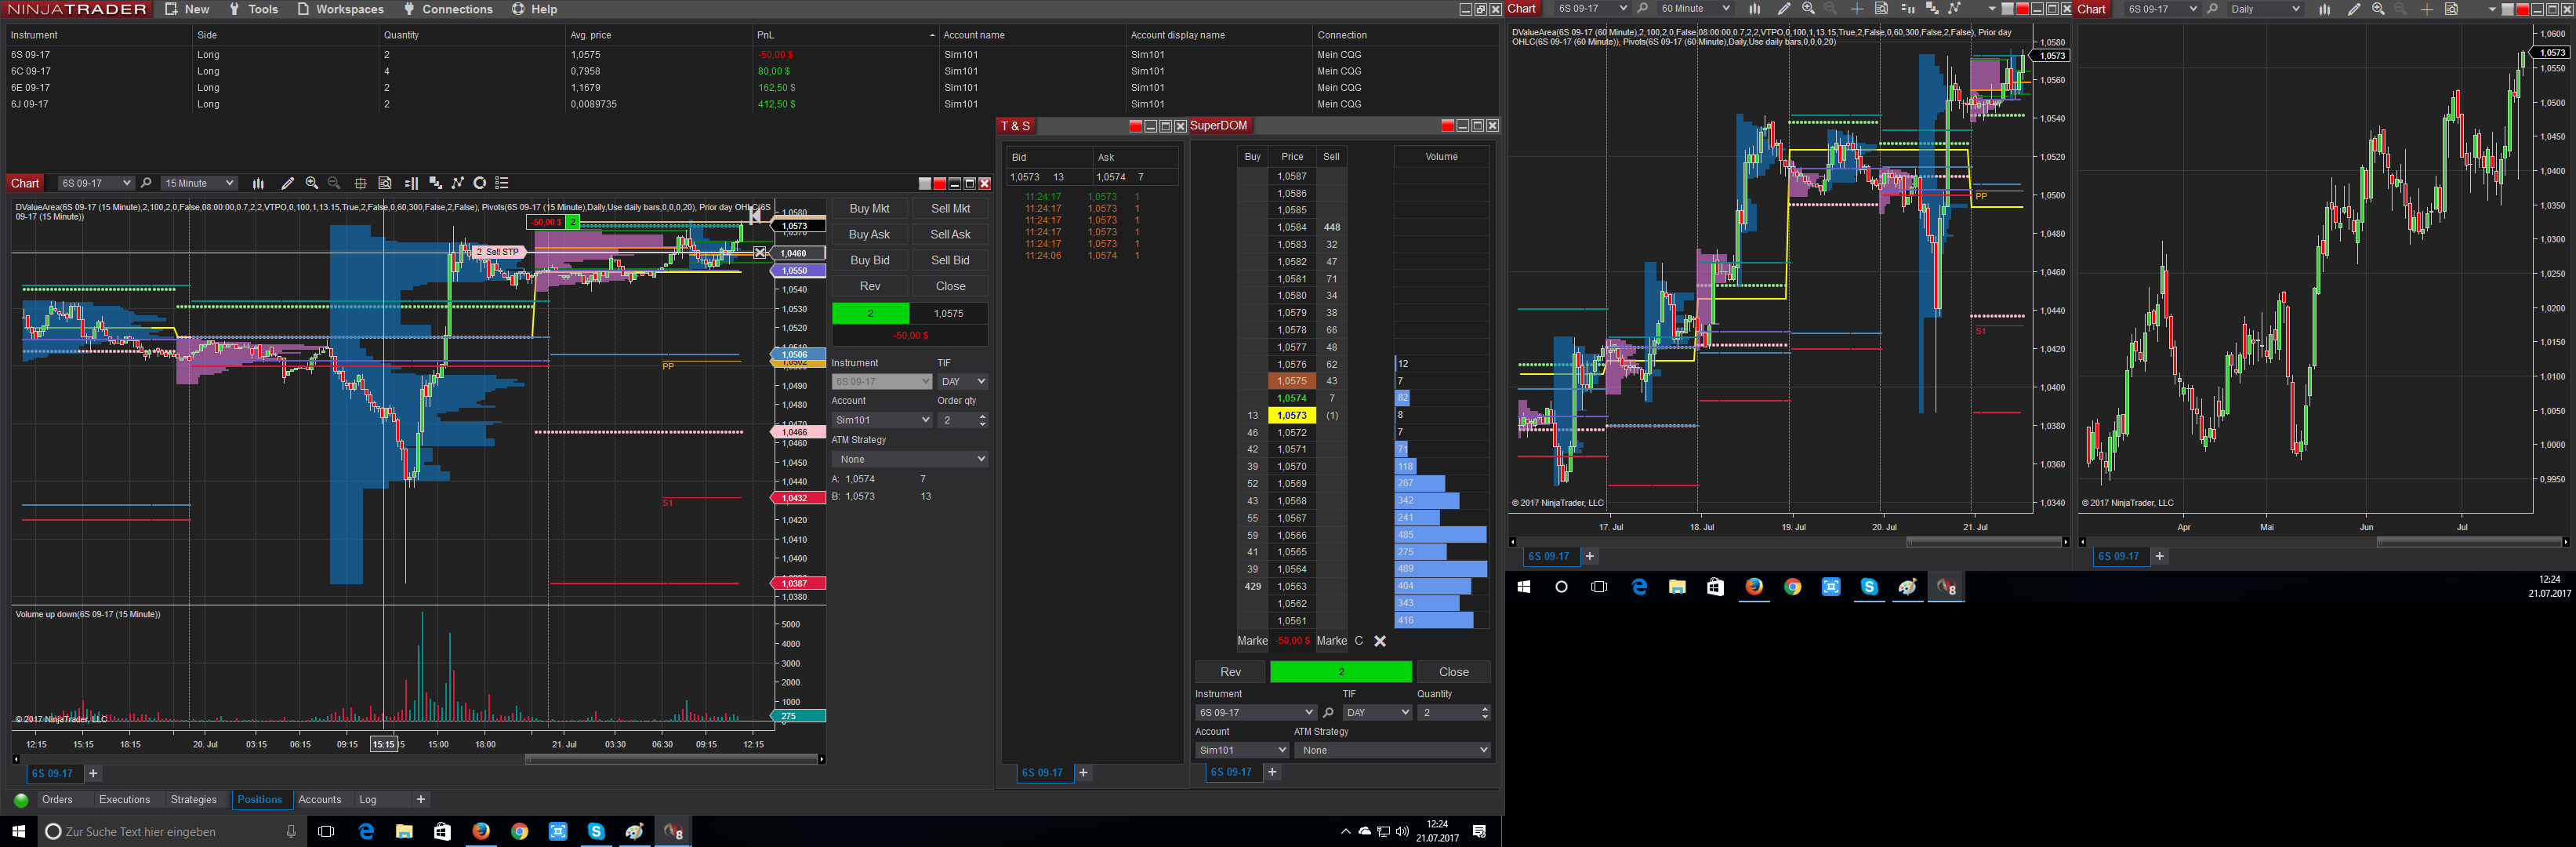Open bar type selector in Daily chart
The image size is (2576, 847).
tap(2324, 9)
